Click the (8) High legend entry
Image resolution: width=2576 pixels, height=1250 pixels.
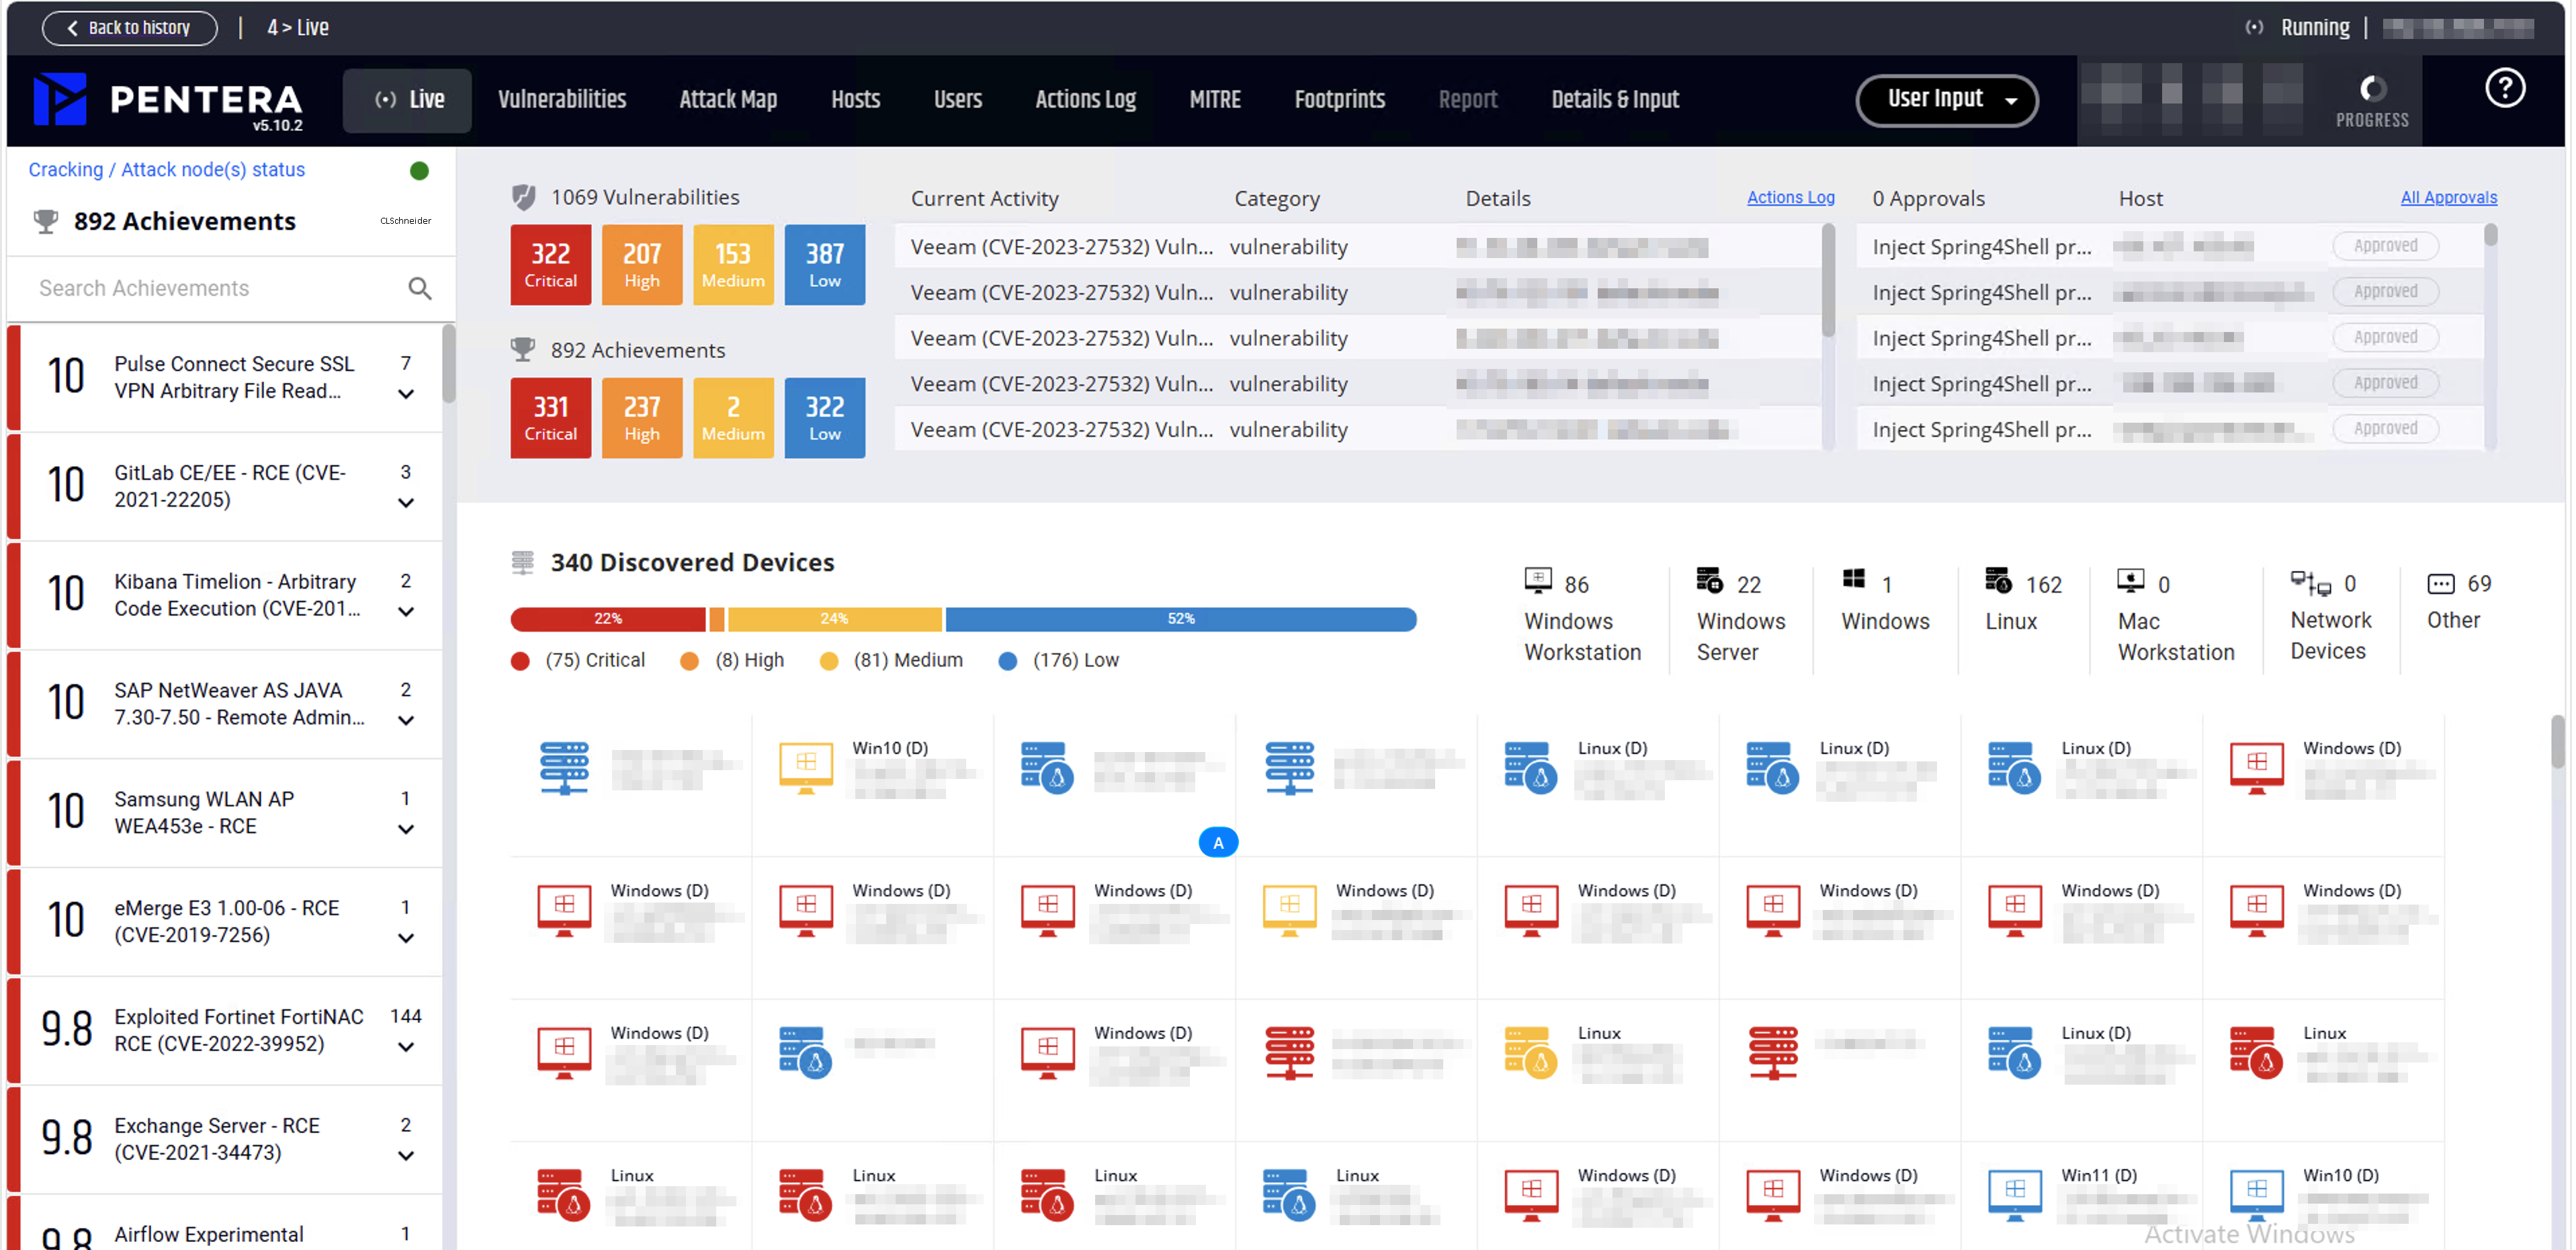[732, 661]
